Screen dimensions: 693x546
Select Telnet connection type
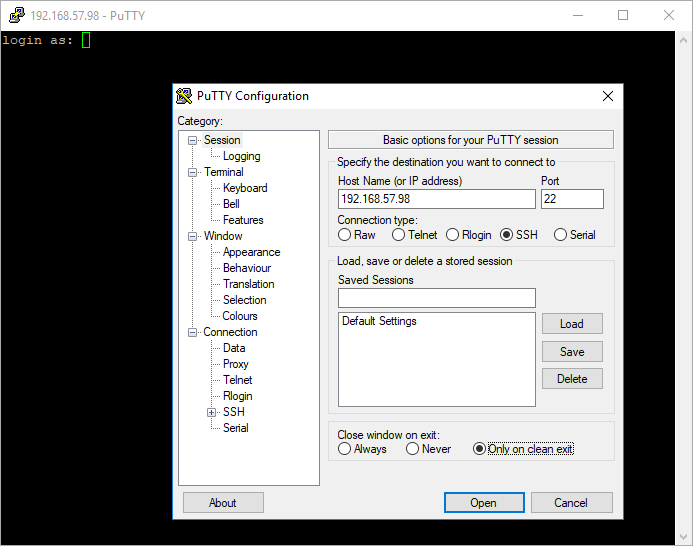tap(415, 235)
